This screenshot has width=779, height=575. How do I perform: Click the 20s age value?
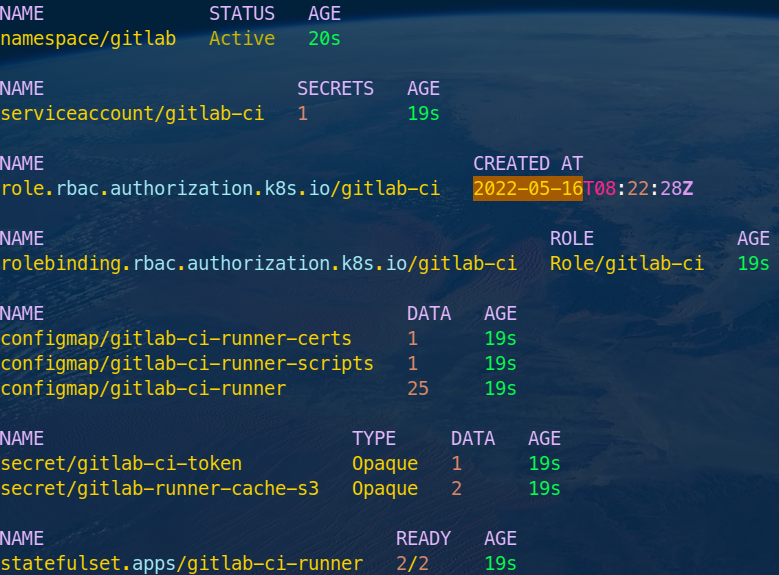[x=325, y=39]
